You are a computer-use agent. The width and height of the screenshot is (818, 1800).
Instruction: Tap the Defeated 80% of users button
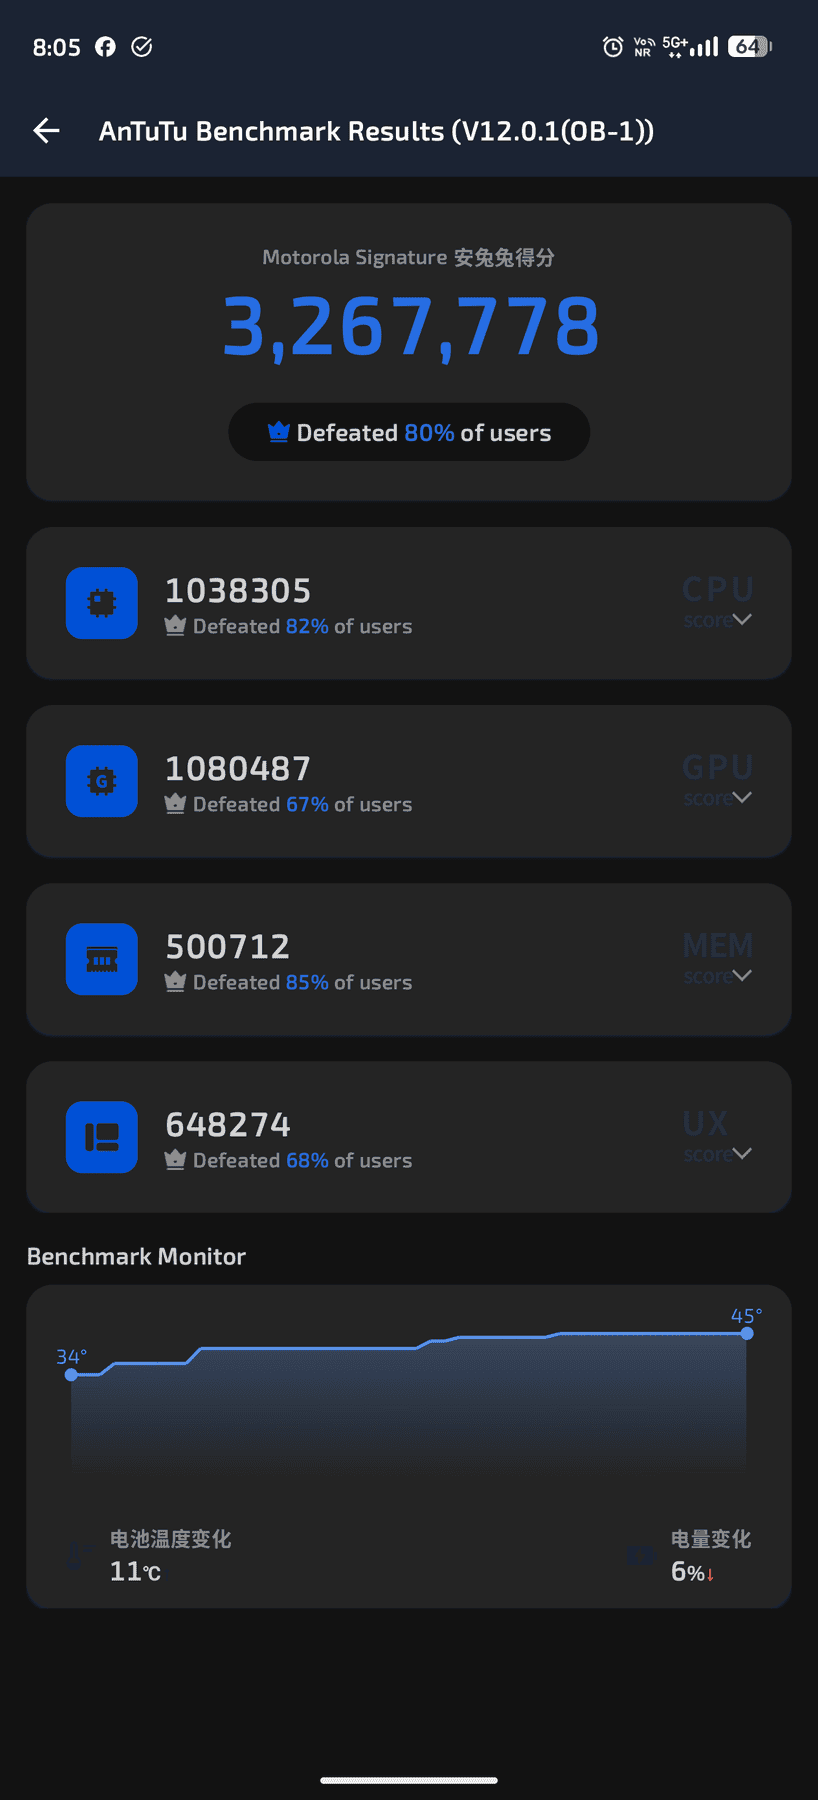(409, 432)
